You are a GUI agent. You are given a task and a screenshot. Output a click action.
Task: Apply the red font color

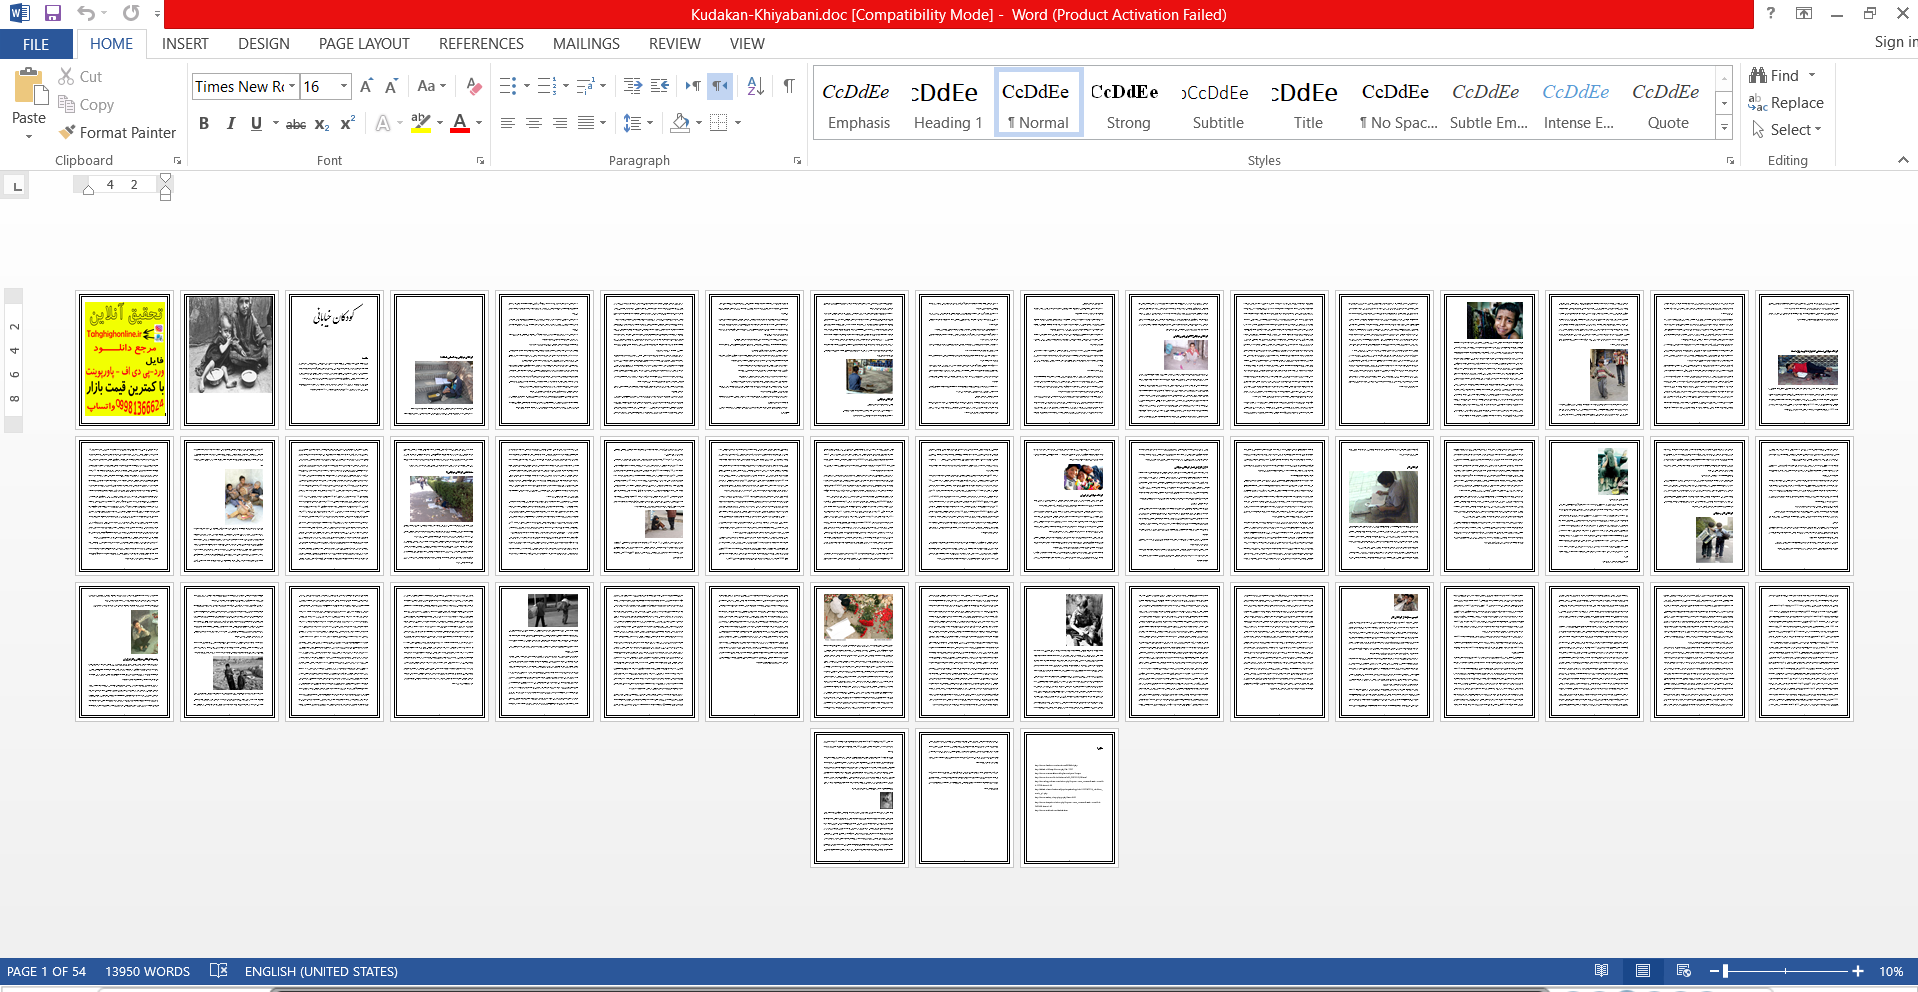pos(460,123)
